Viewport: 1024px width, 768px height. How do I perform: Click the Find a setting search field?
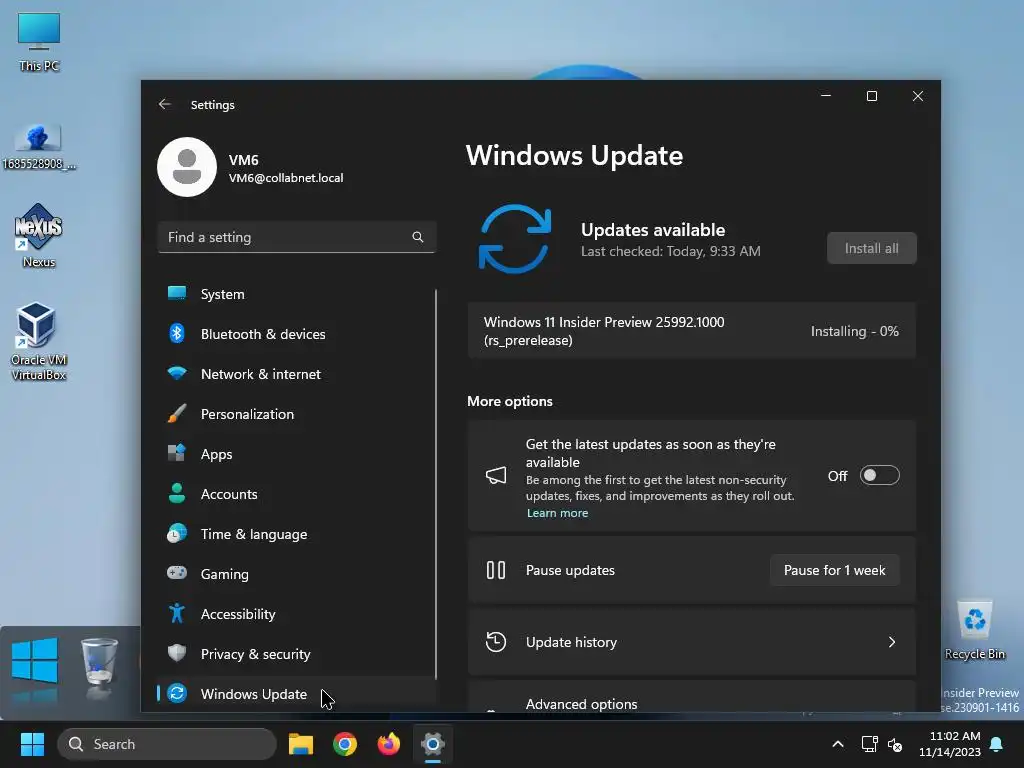coord(296,237)
